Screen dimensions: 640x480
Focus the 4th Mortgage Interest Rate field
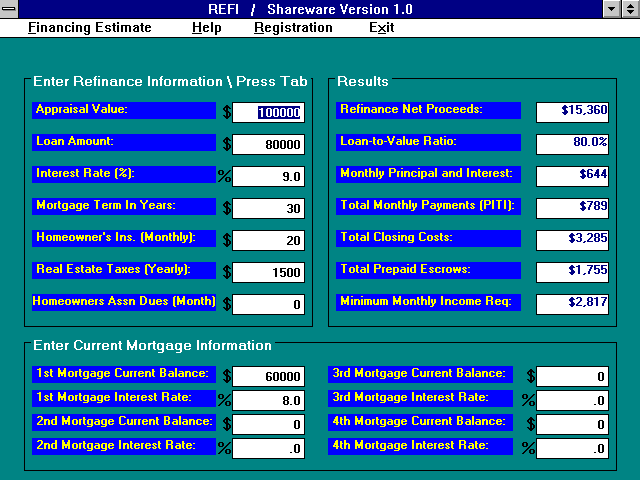(x=573, y=449)
